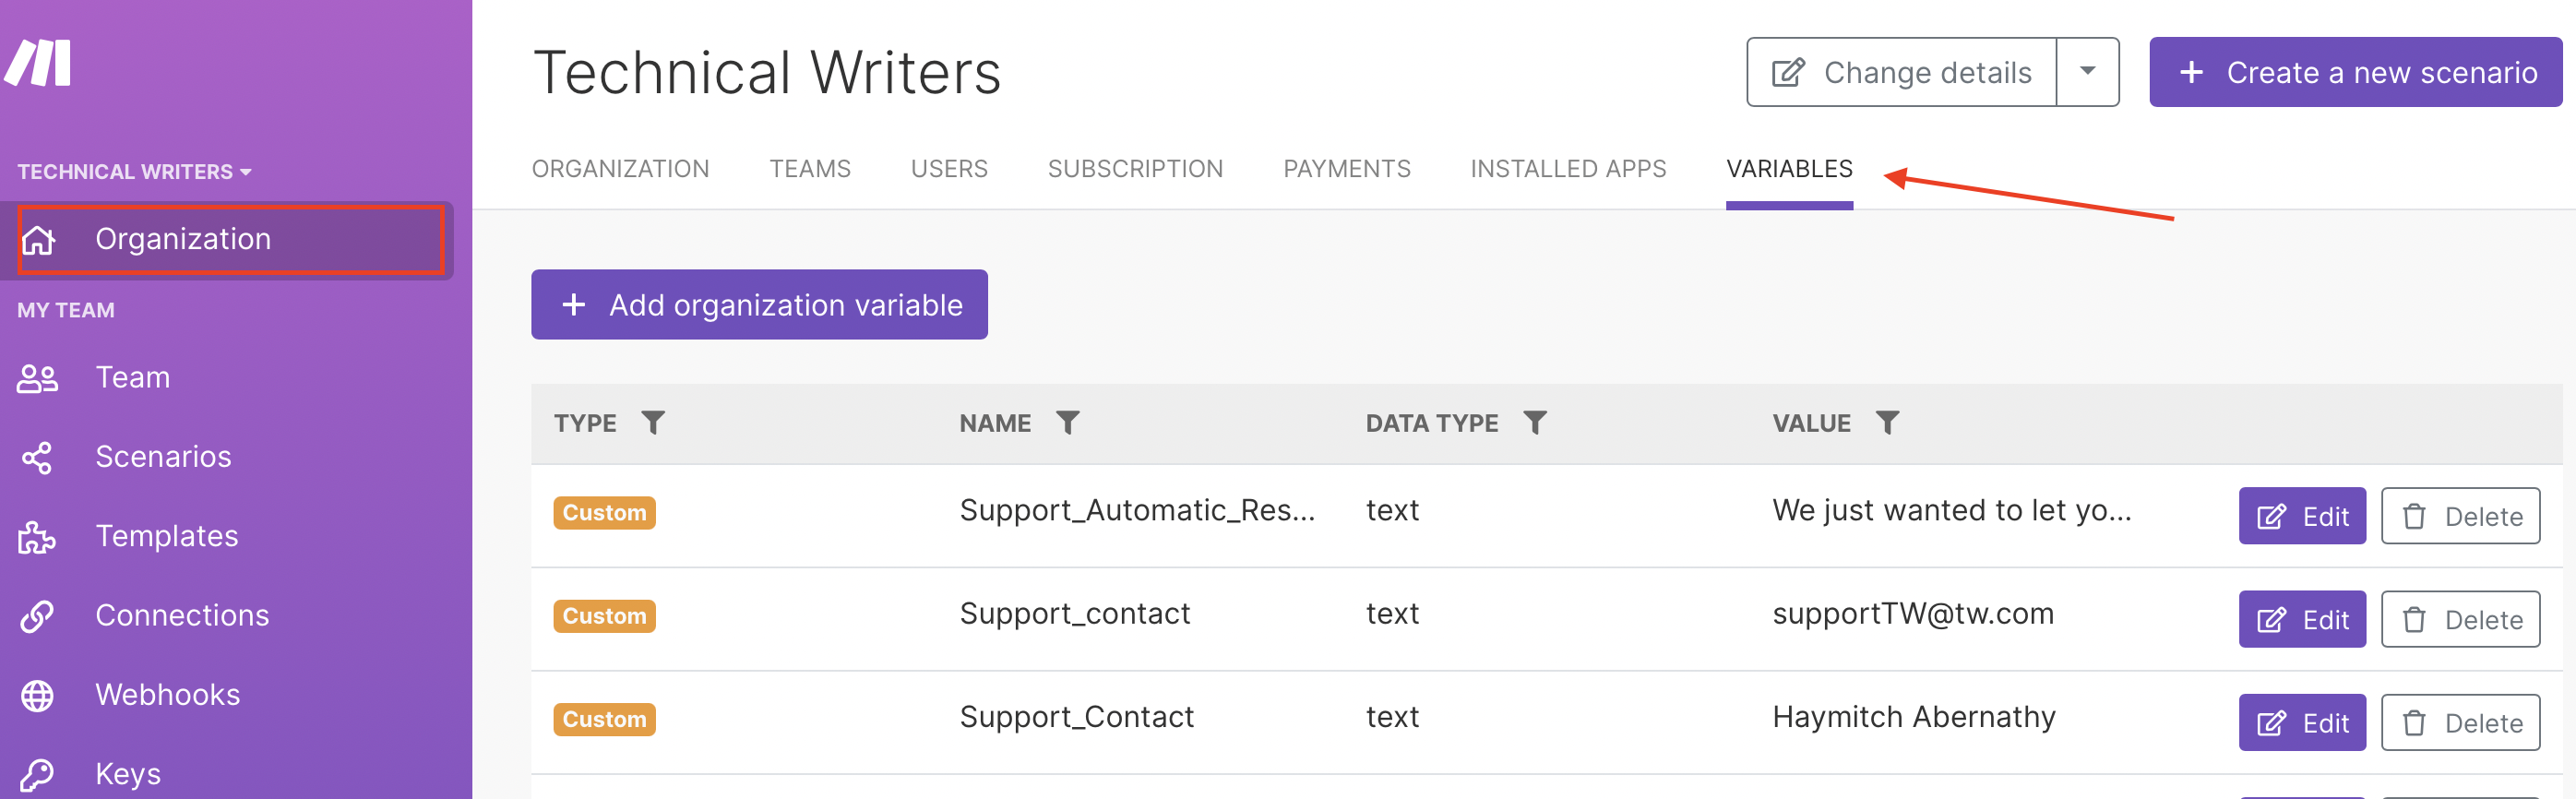Open Connections from the sidebar
The height and width of the screenshot is (799, 2576).
[182, 615]
